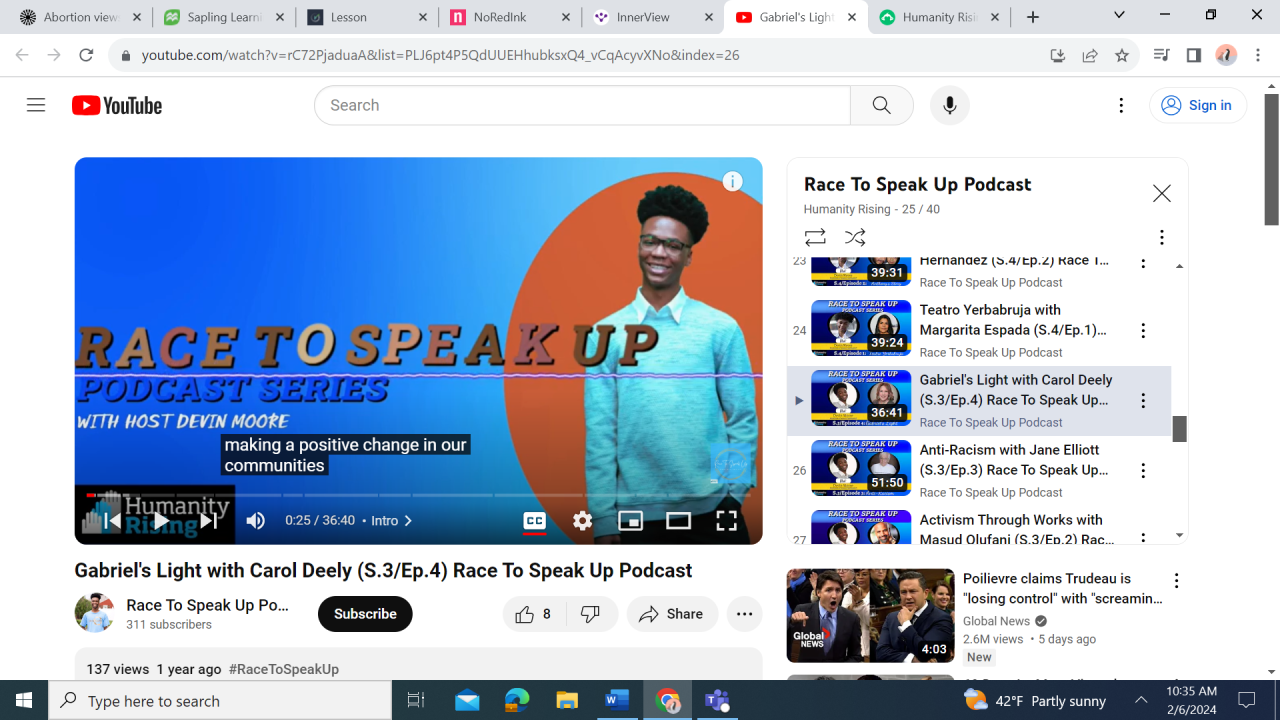The image size is (1280, 720).
Task: Open Microsoft Teams from the taskbar
Action: pyautogui.click(x=717, y=700)
